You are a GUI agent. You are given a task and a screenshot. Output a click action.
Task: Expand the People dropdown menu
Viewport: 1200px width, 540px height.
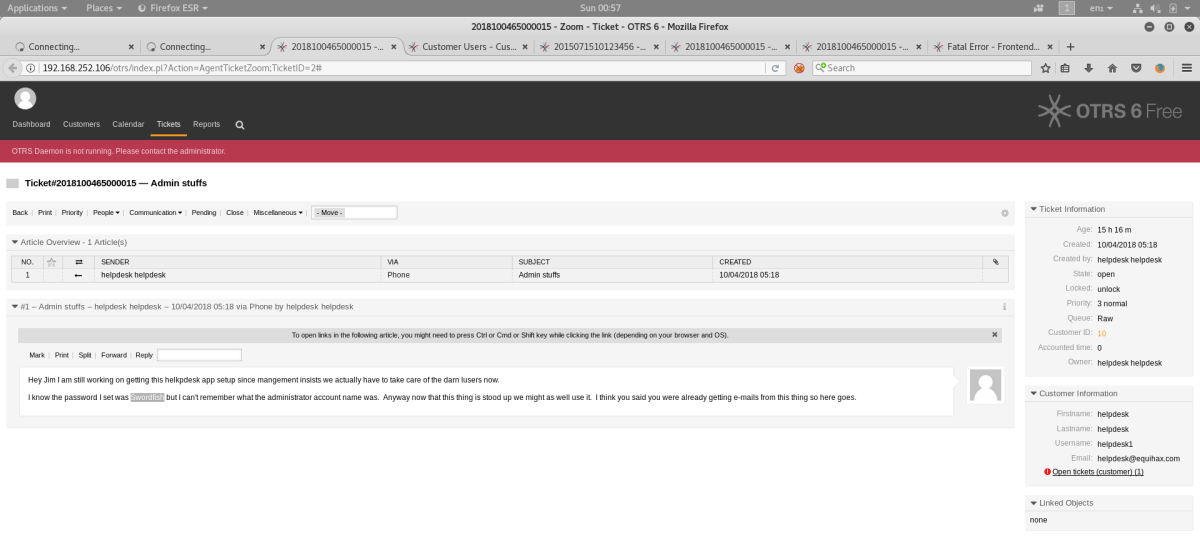coord(105,212)
